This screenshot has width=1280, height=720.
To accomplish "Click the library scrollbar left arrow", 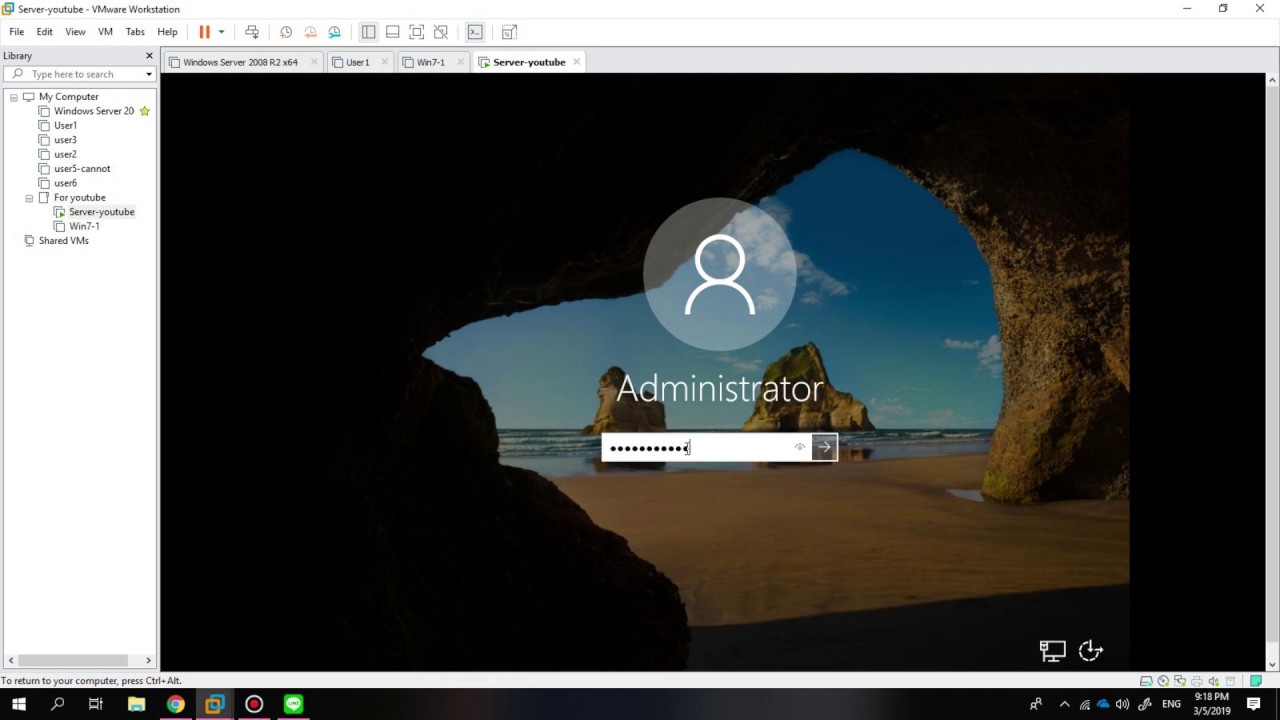I will pos(10,660).
